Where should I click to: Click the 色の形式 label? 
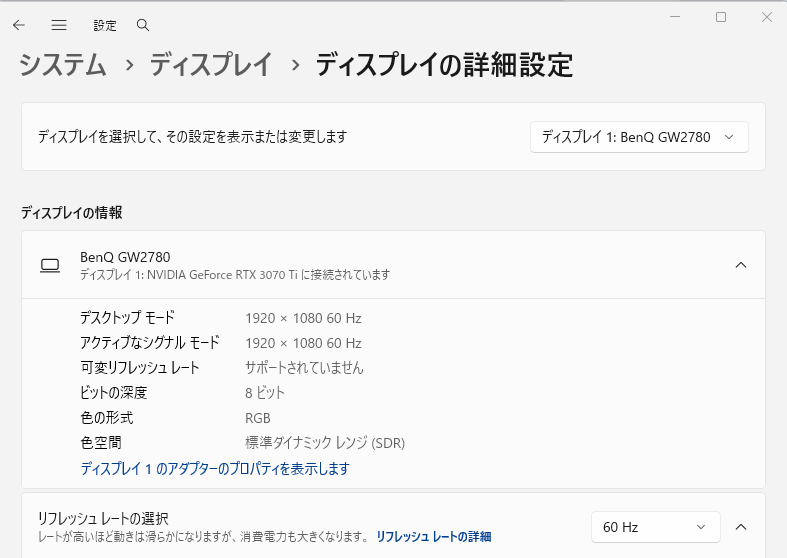107,417
